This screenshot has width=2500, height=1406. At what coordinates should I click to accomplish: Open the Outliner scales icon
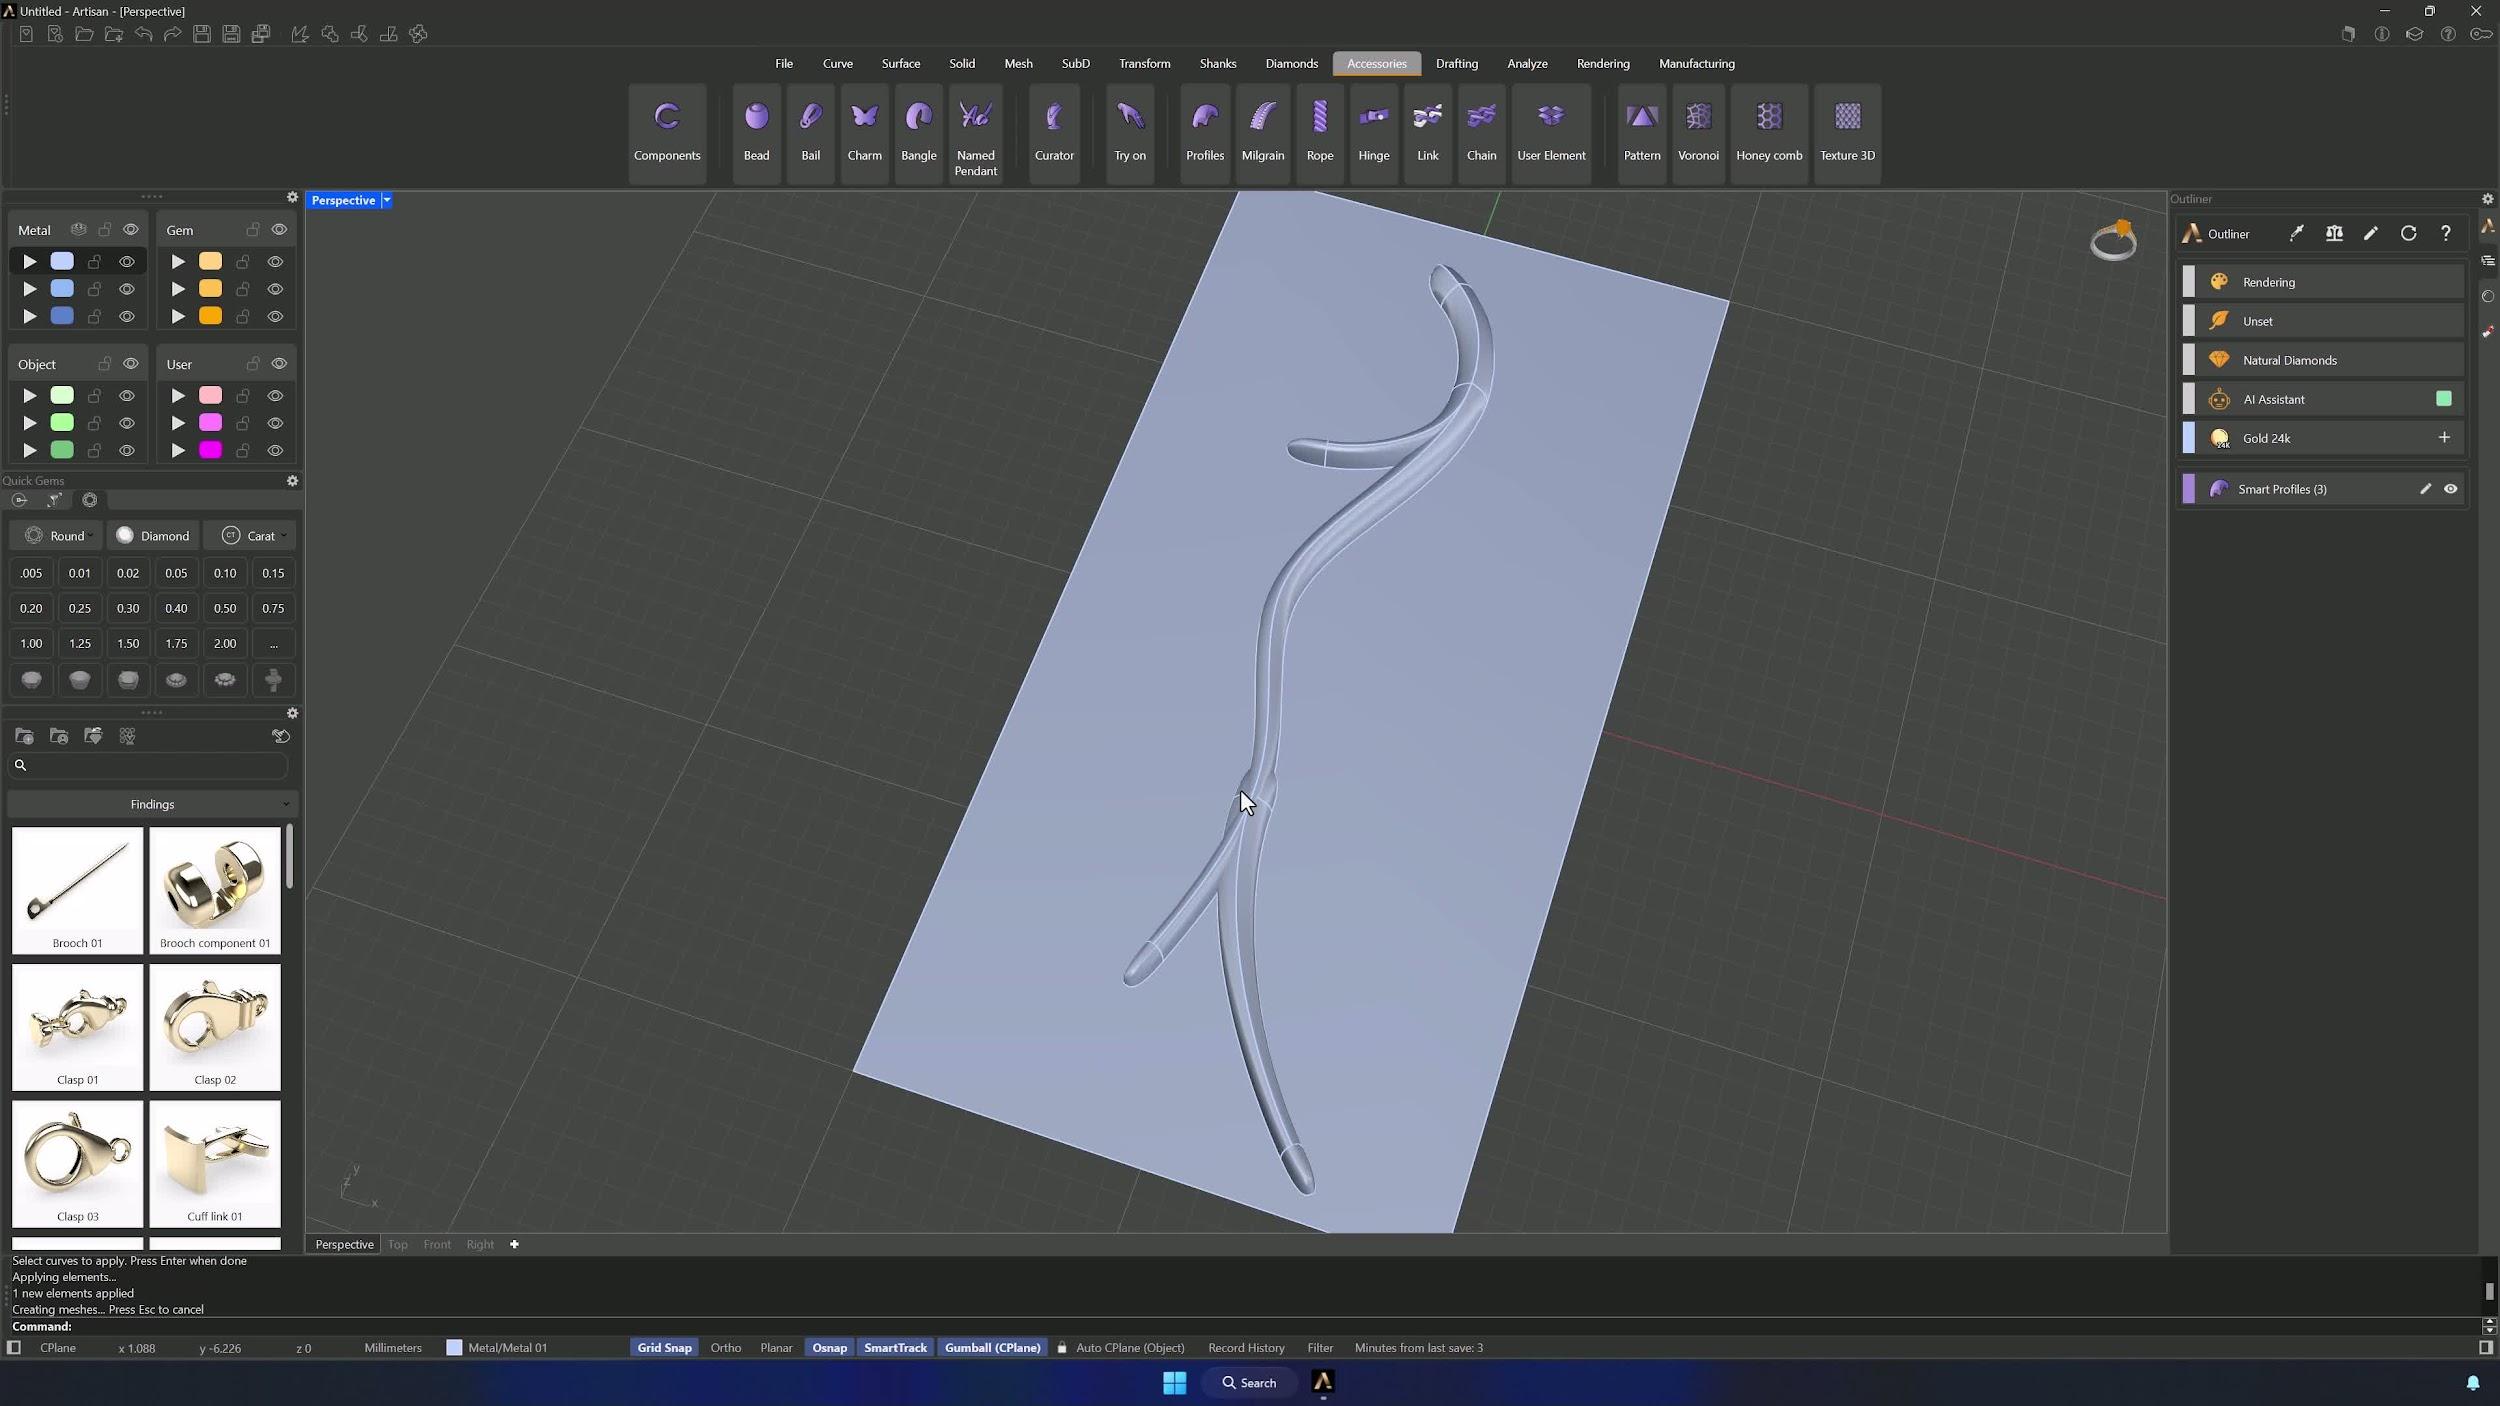2334,234
